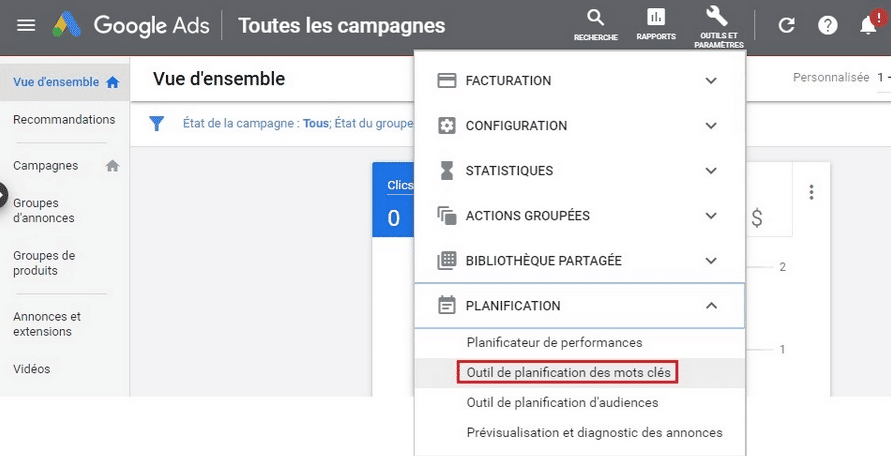Go to Recommandations in sidebar

(64, 120)
